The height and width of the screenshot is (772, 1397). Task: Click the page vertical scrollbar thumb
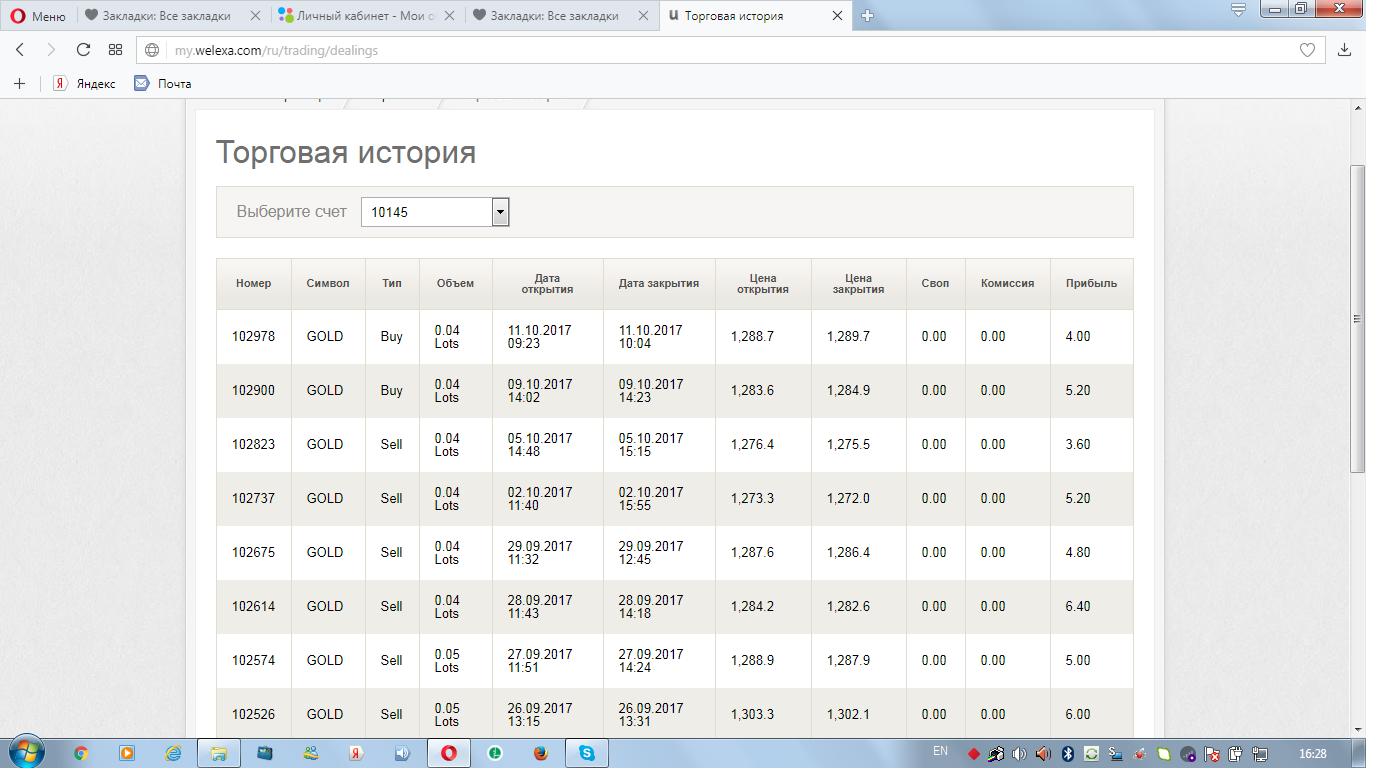click(x=1357, y=318)
